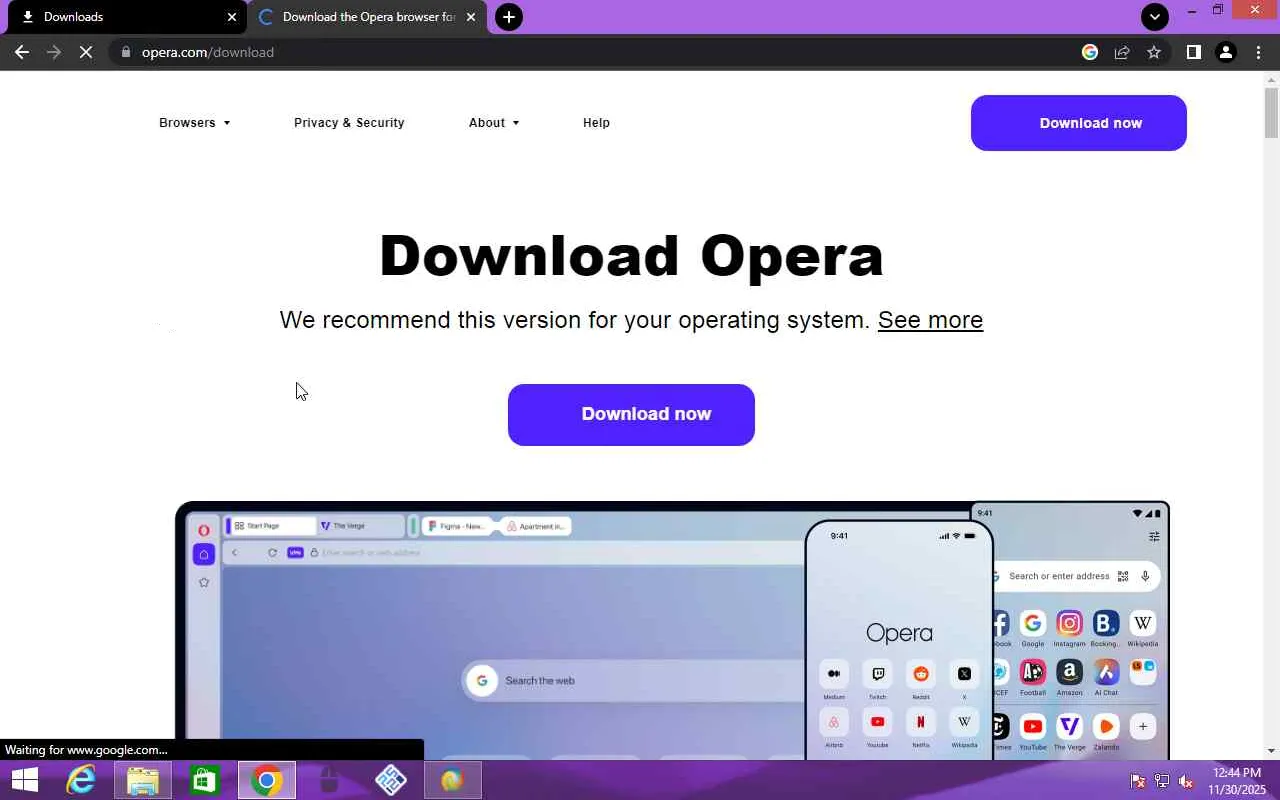Open the network icon in system tray
This screenshot has width=1280, height=800.
click(1162, 781)
